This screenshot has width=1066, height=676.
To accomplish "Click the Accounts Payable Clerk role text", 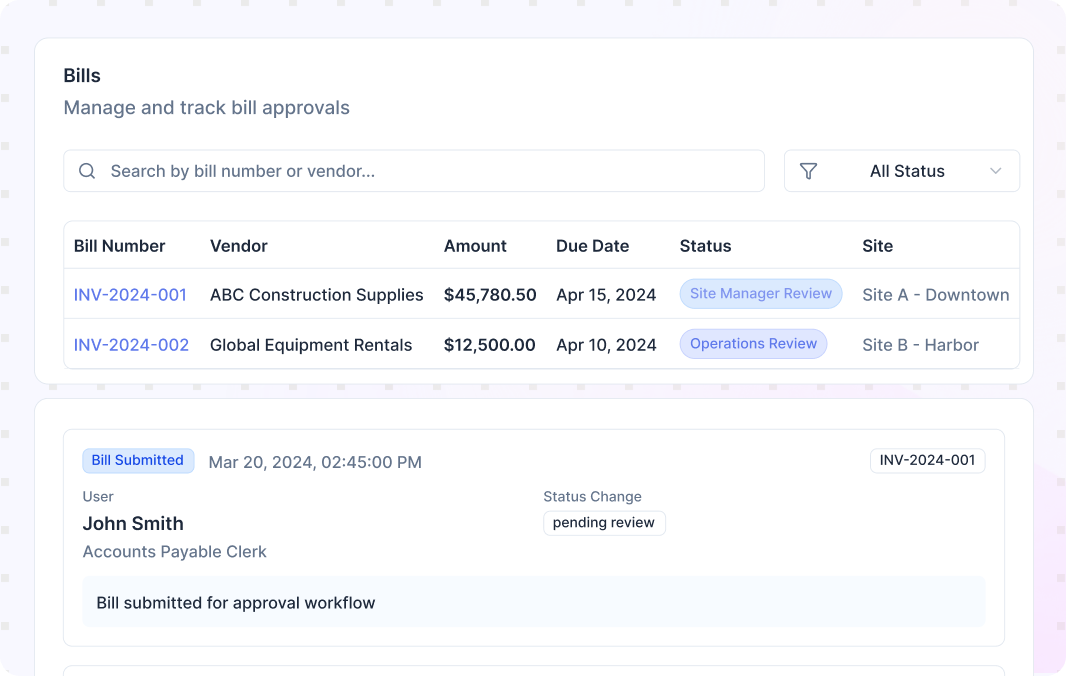I will 175,552.
